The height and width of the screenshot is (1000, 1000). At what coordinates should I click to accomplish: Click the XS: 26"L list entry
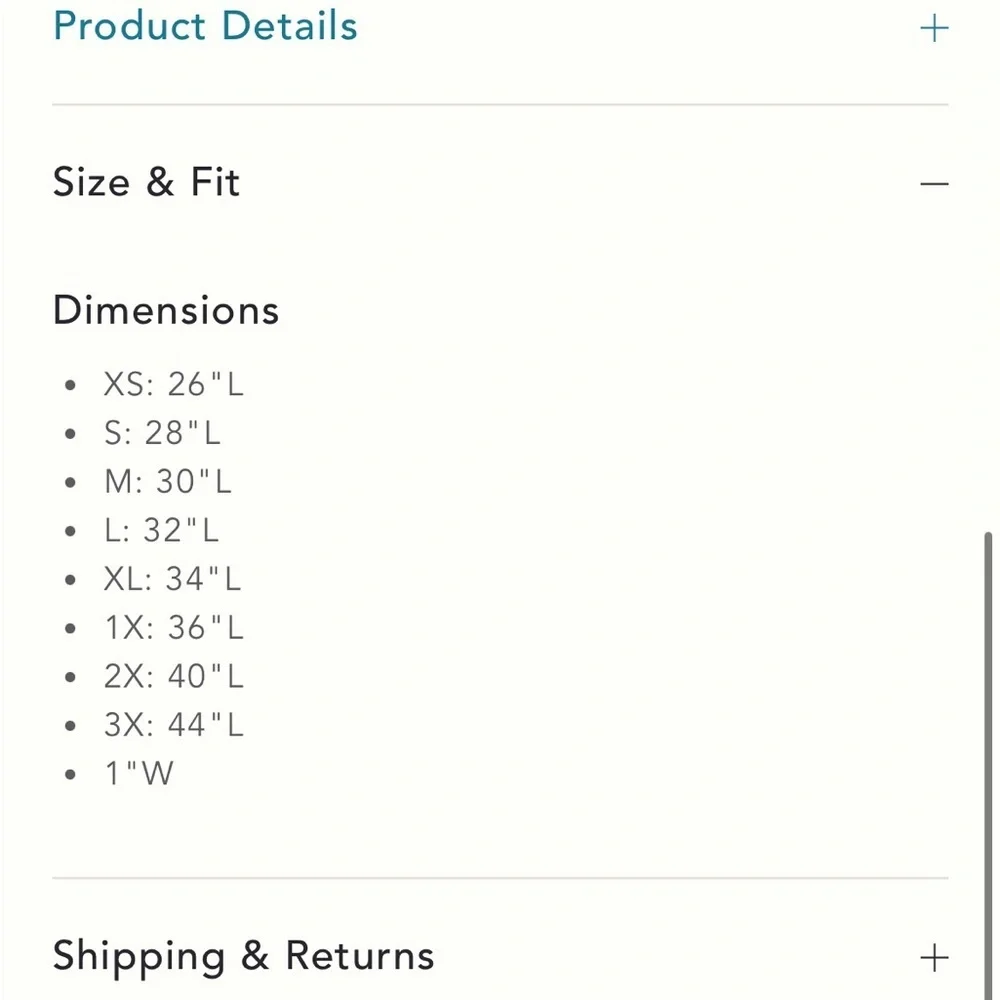[173, 385]
